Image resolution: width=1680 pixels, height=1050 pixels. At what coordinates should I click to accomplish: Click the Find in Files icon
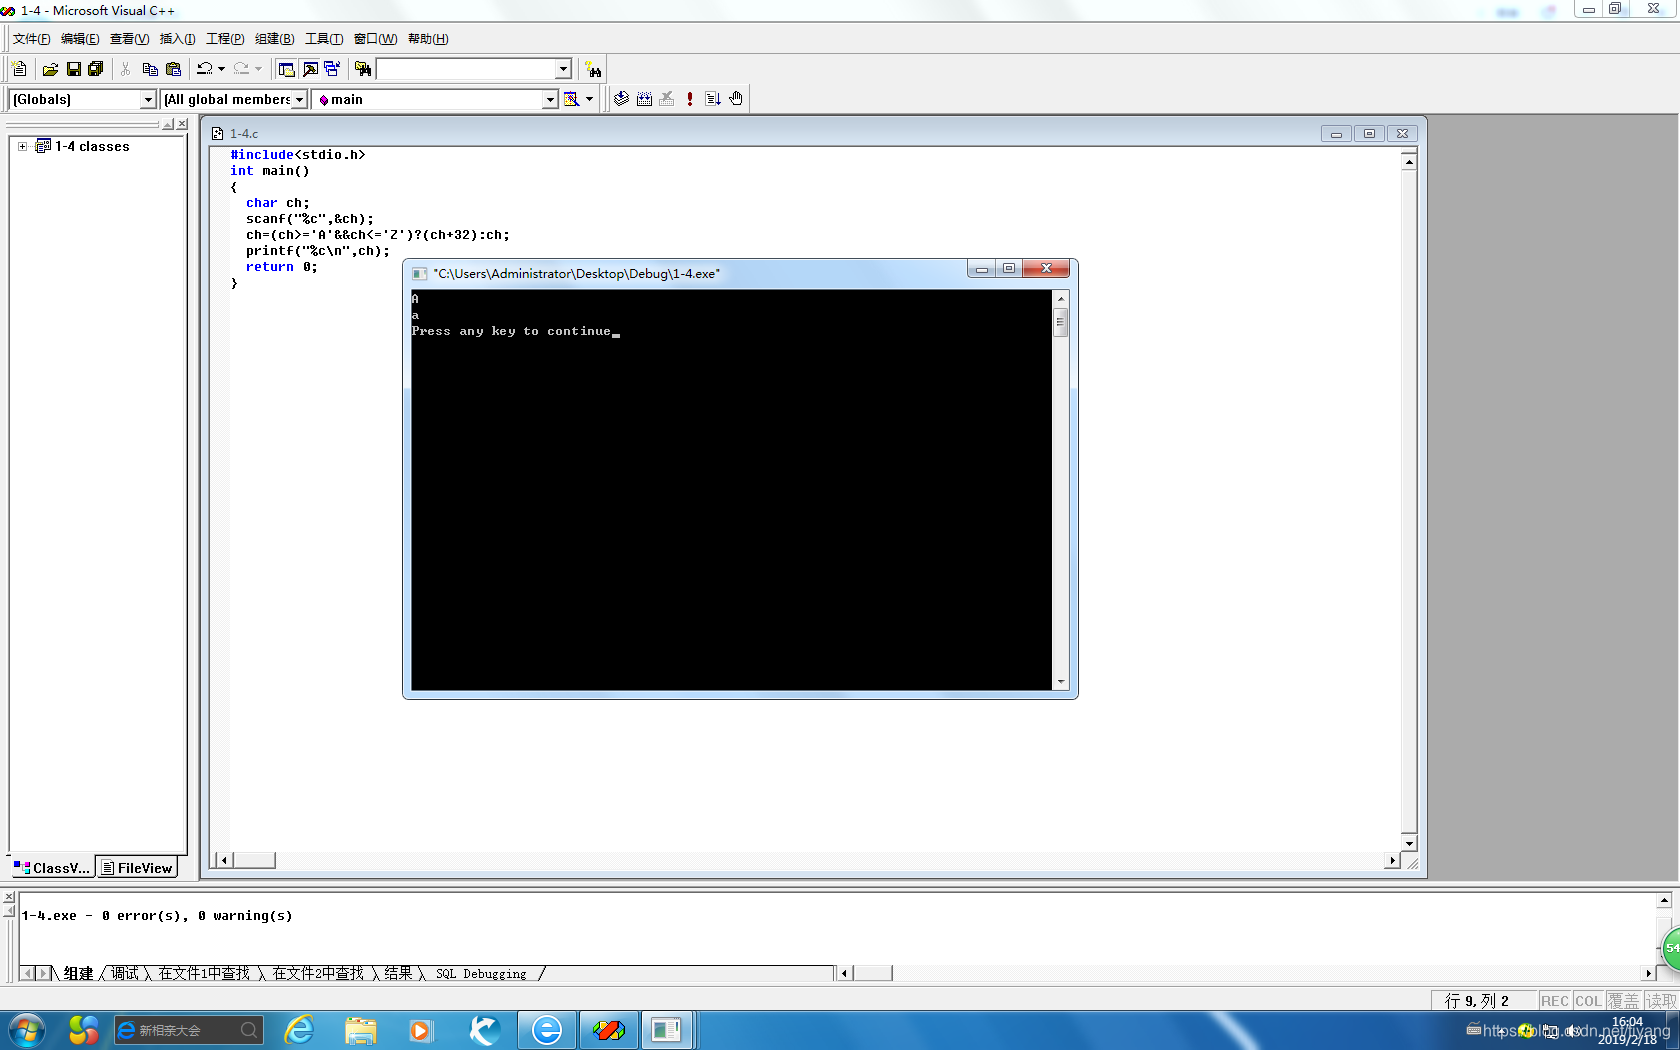click(363, 69)
